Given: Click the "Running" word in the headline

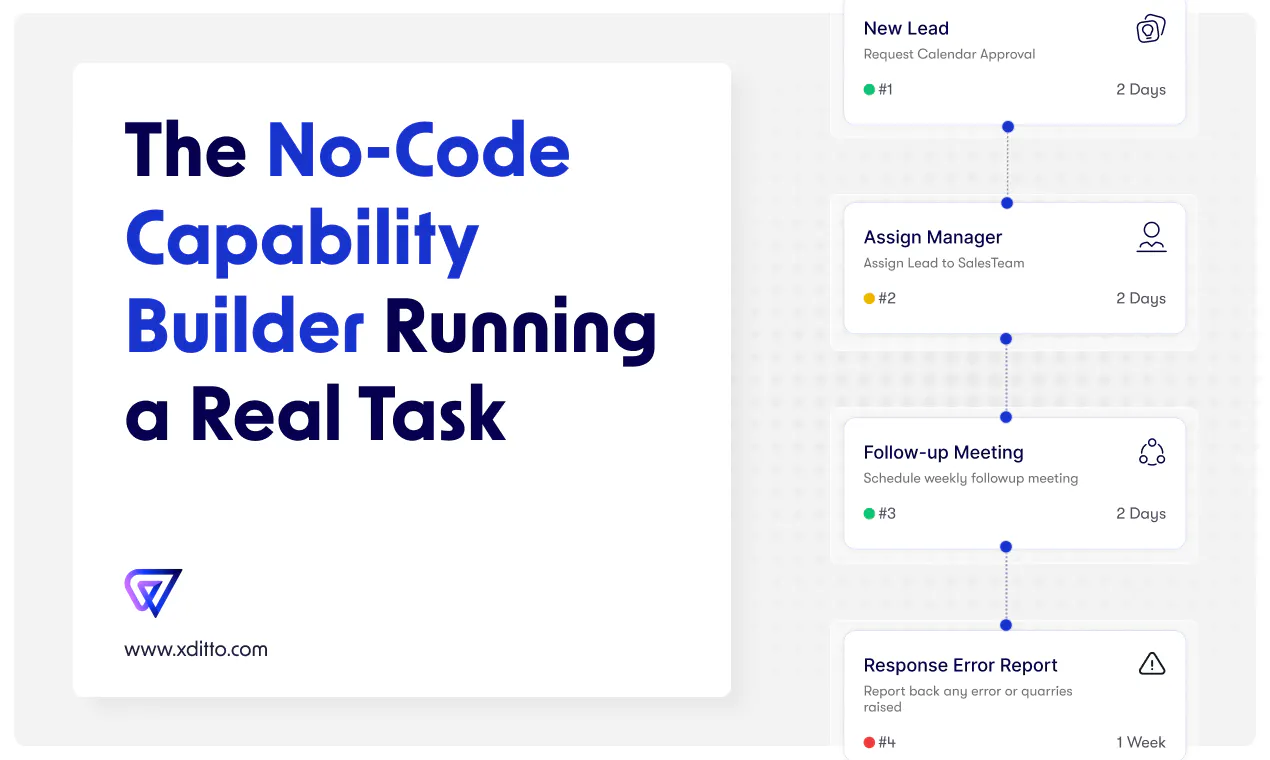Looking at the screenshot, I should click(520, 330).
